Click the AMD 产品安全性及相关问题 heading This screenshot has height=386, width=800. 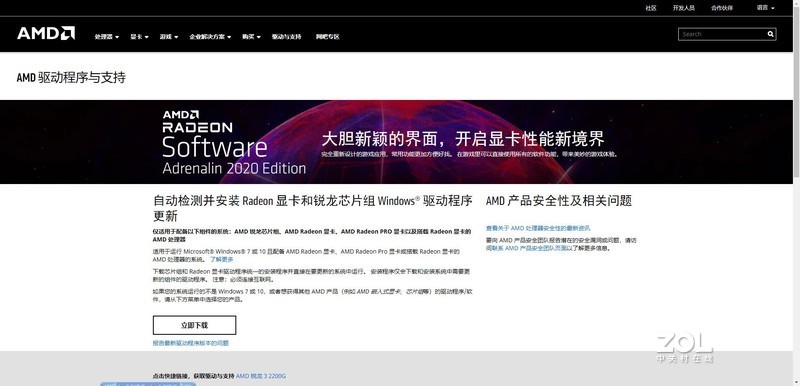click(x=559, y=201)
